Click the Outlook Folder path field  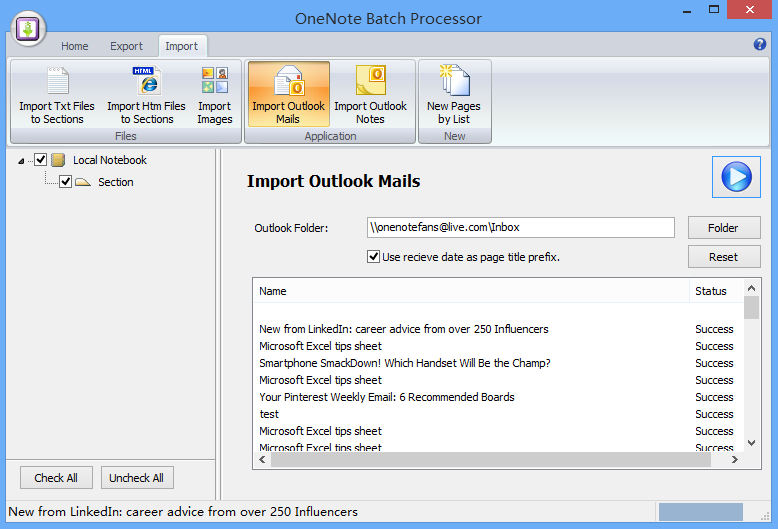click(x=520, y=227)
